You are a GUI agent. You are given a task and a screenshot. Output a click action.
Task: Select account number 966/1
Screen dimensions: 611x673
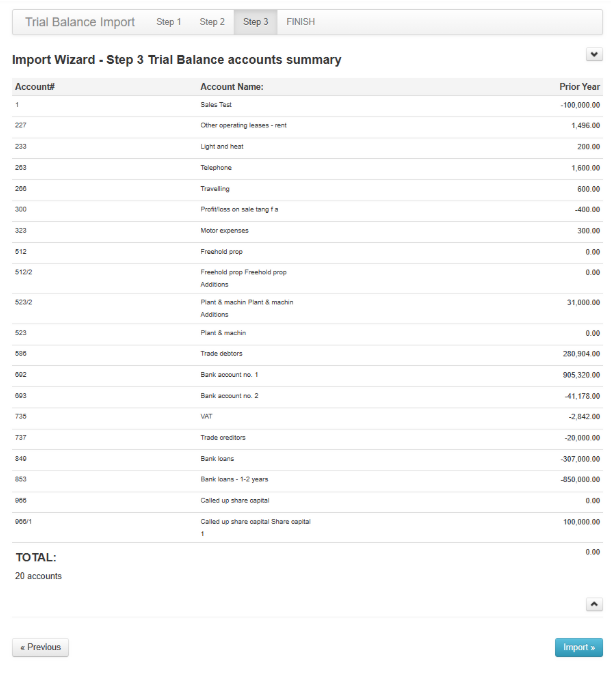pos(25,521)
